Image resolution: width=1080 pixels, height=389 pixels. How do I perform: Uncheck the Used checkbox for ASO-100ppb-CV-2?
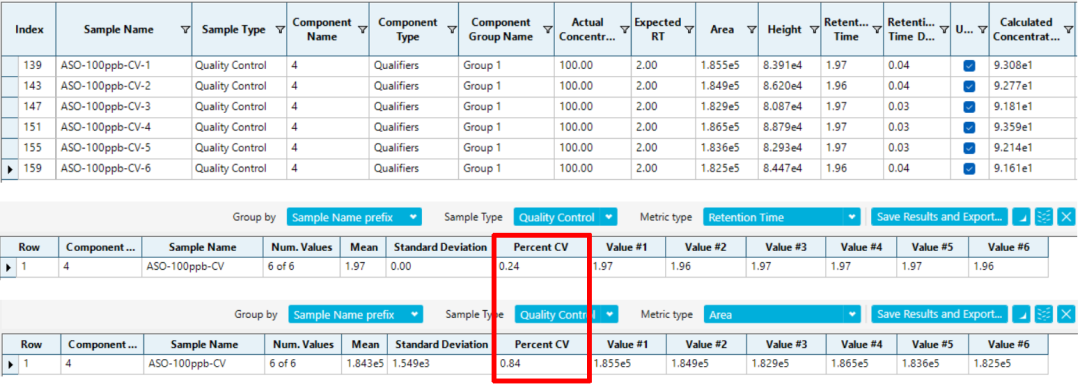click(x=969, y=86)
